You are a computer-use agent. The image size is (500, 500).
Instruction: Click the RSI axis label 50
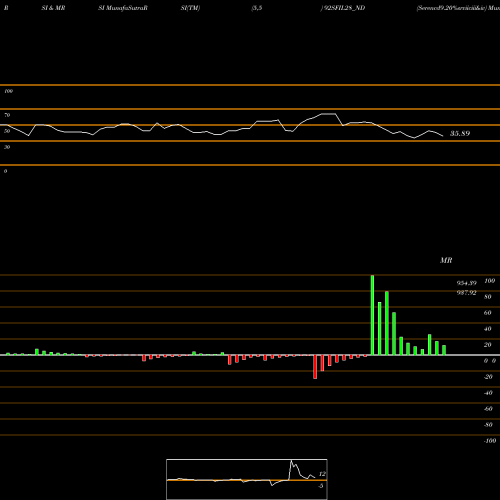click(7, 131)
